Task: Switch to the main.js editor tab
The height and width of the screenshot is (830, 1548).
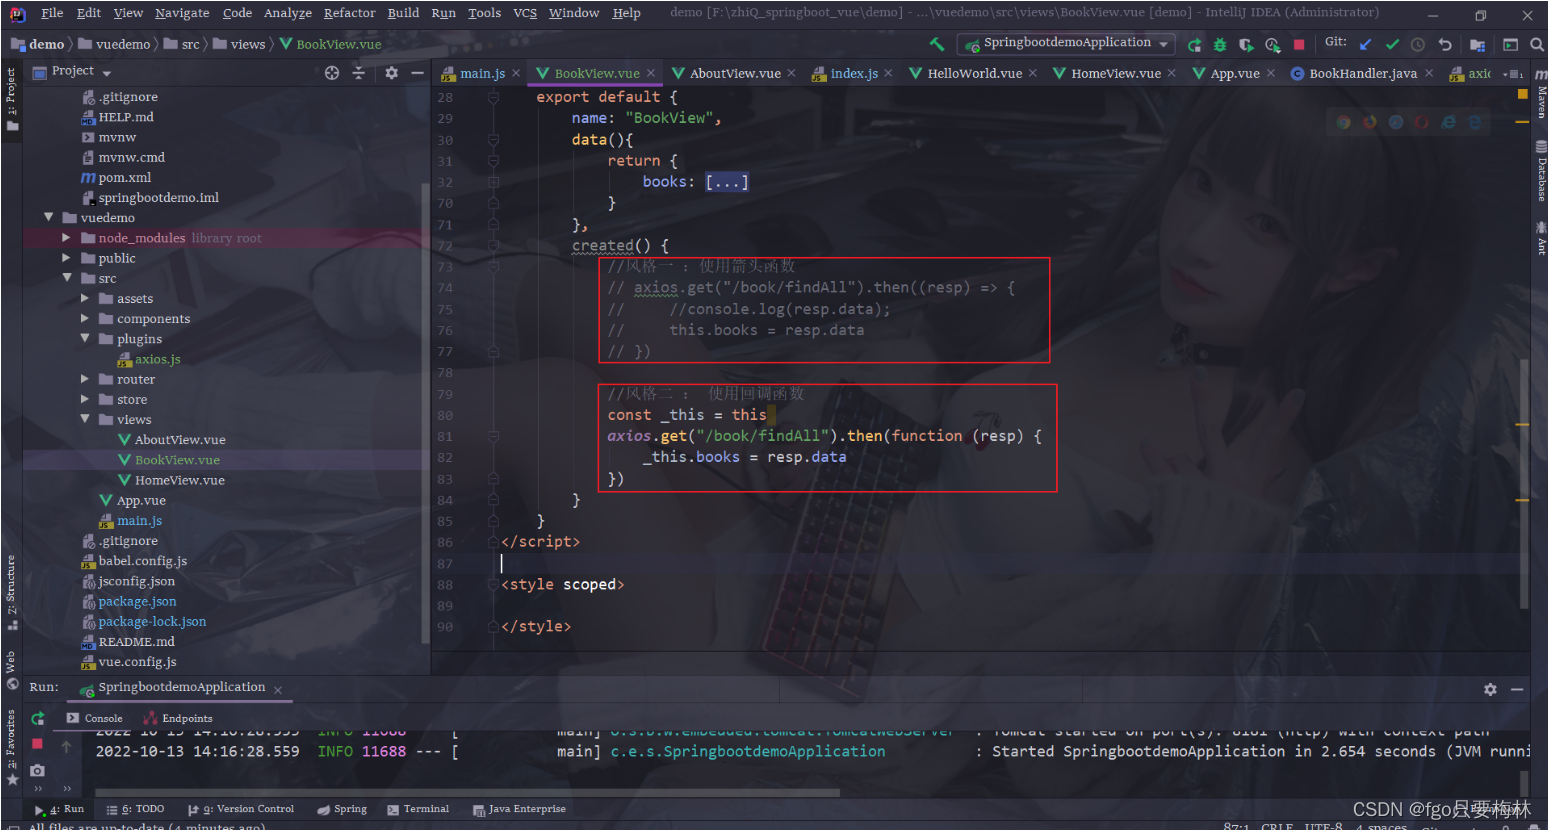Action: pos(482,73)
